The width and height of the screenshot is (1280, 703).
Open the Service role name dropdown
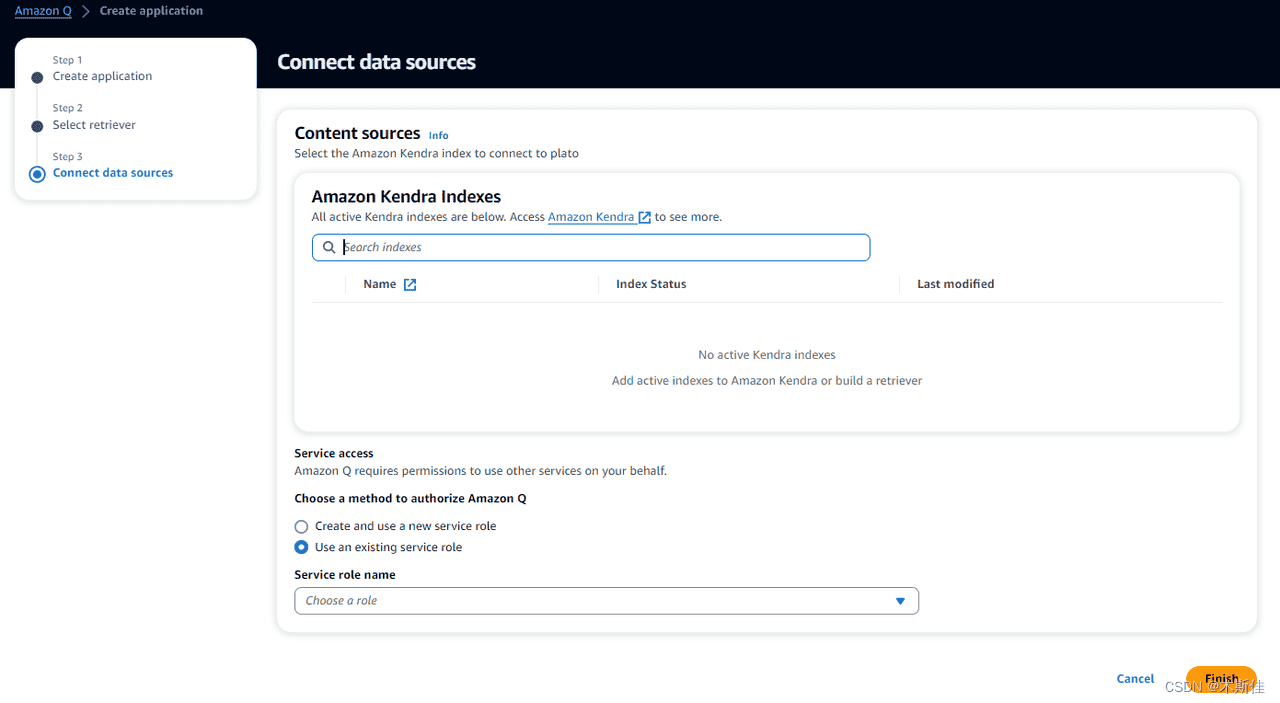[x=606, y=601]
